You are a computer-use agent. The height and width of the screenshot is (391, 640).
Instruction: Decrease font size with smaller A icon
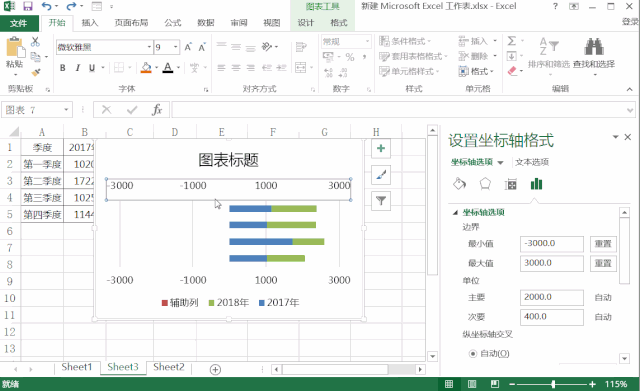(x=202, y=47)
